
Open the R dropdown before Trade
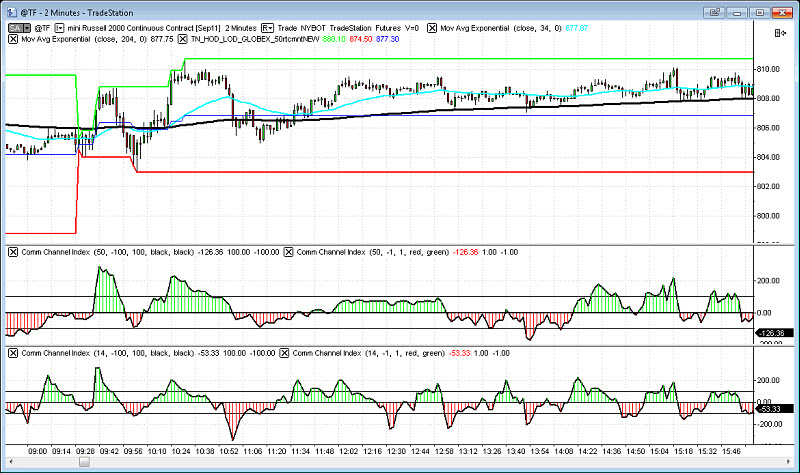[x=267, y=28]
